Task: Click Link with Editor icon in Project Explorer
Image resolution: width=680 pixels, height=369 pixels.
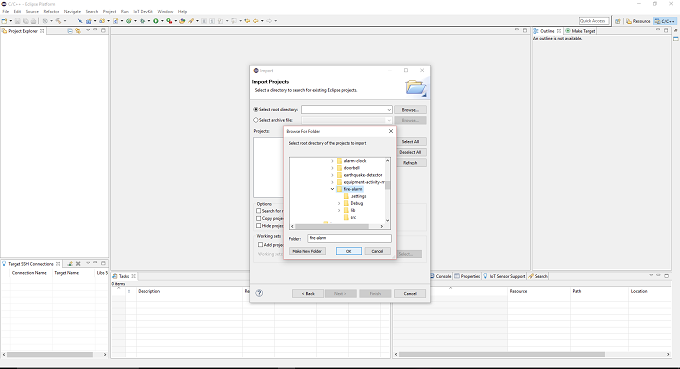Action: (x=78, y=31)
